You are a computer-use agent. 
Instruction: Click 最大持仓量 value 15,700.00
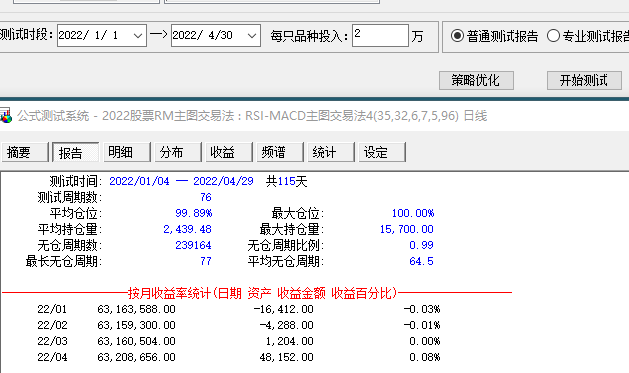point(407,229)
